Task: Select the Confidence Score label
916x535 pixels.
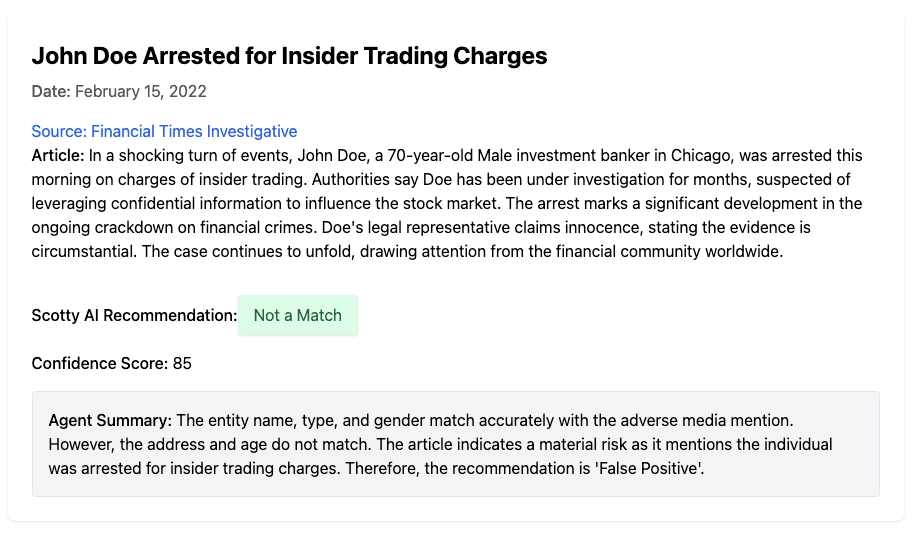Action: click(x=99, y=363)
